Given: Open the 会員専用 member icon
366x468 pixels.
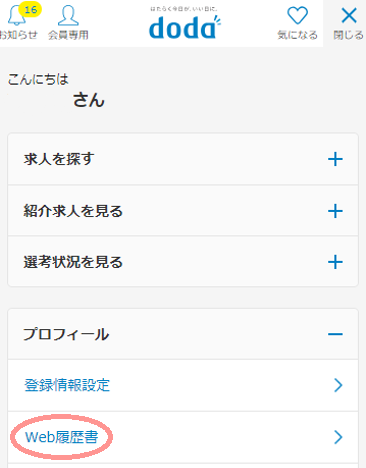Looking at the screenshot, I should 68,15.
